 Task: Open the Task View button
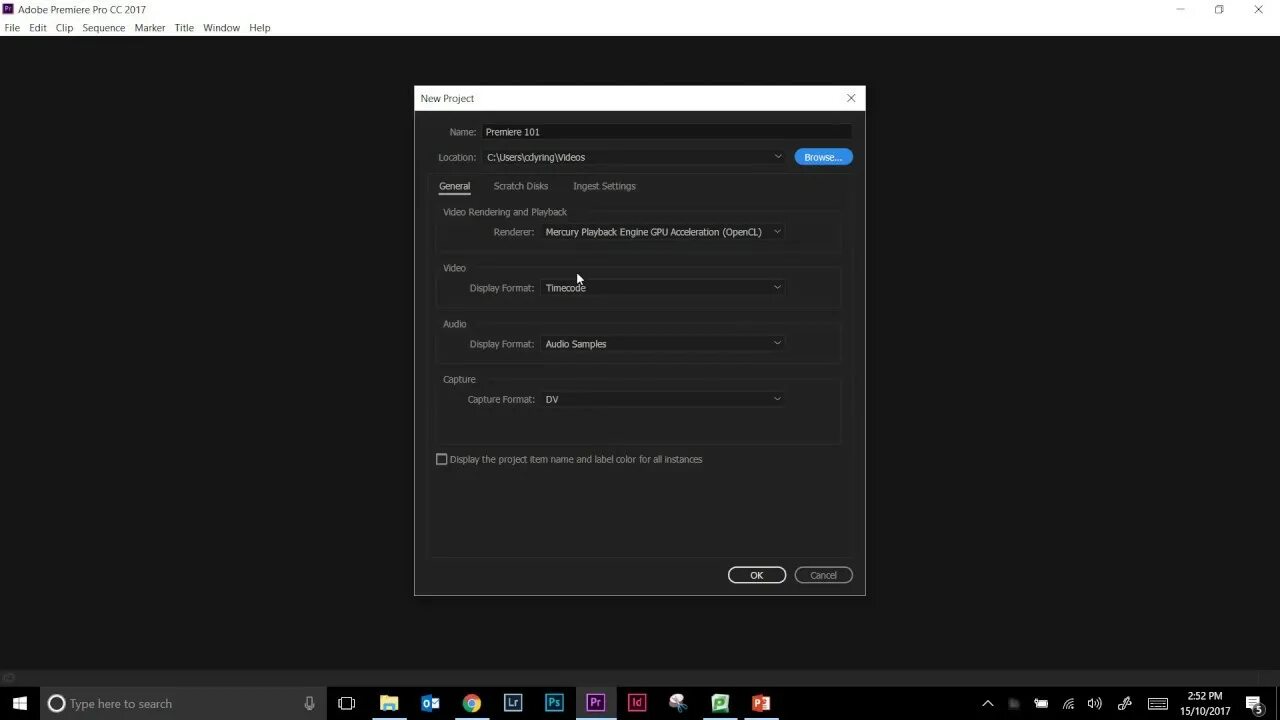coord(346,703)
